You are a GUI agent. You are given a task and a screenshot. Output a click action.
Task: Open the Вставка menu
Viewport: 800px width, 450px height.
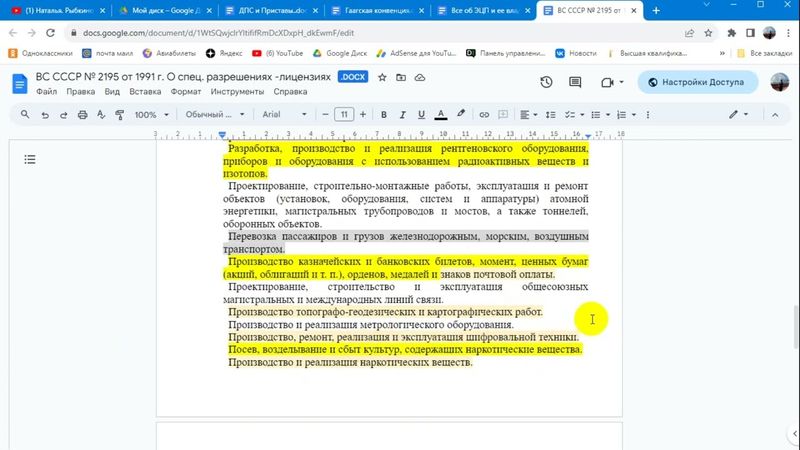(145, 92)
